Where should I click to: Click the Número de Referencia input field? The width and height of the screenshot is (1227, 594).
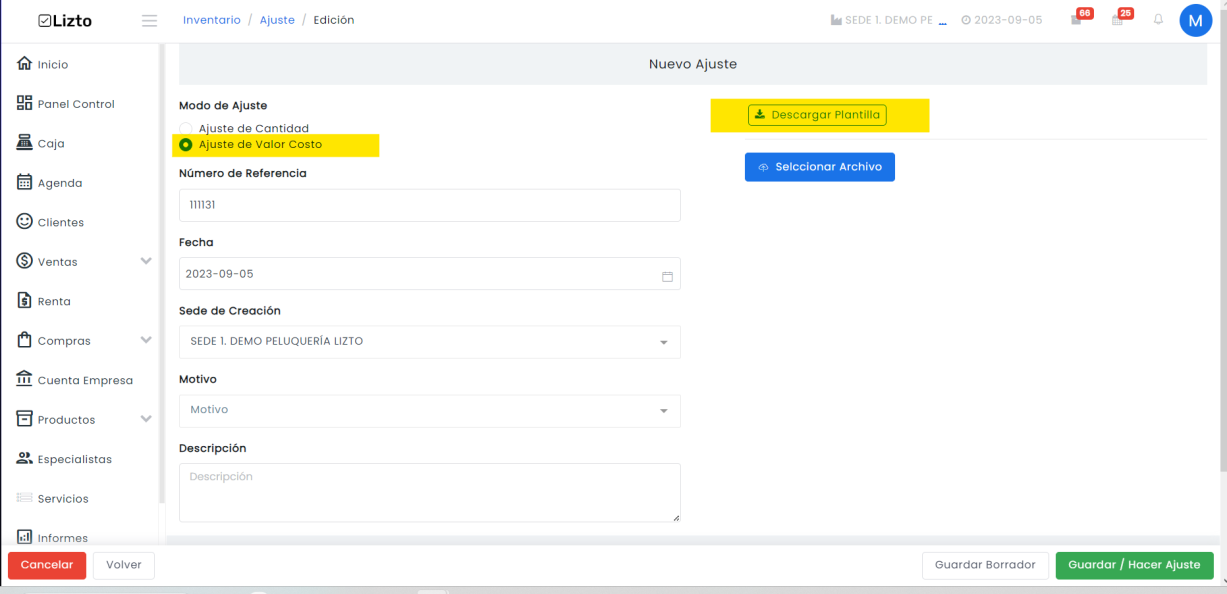pos(430,205)
